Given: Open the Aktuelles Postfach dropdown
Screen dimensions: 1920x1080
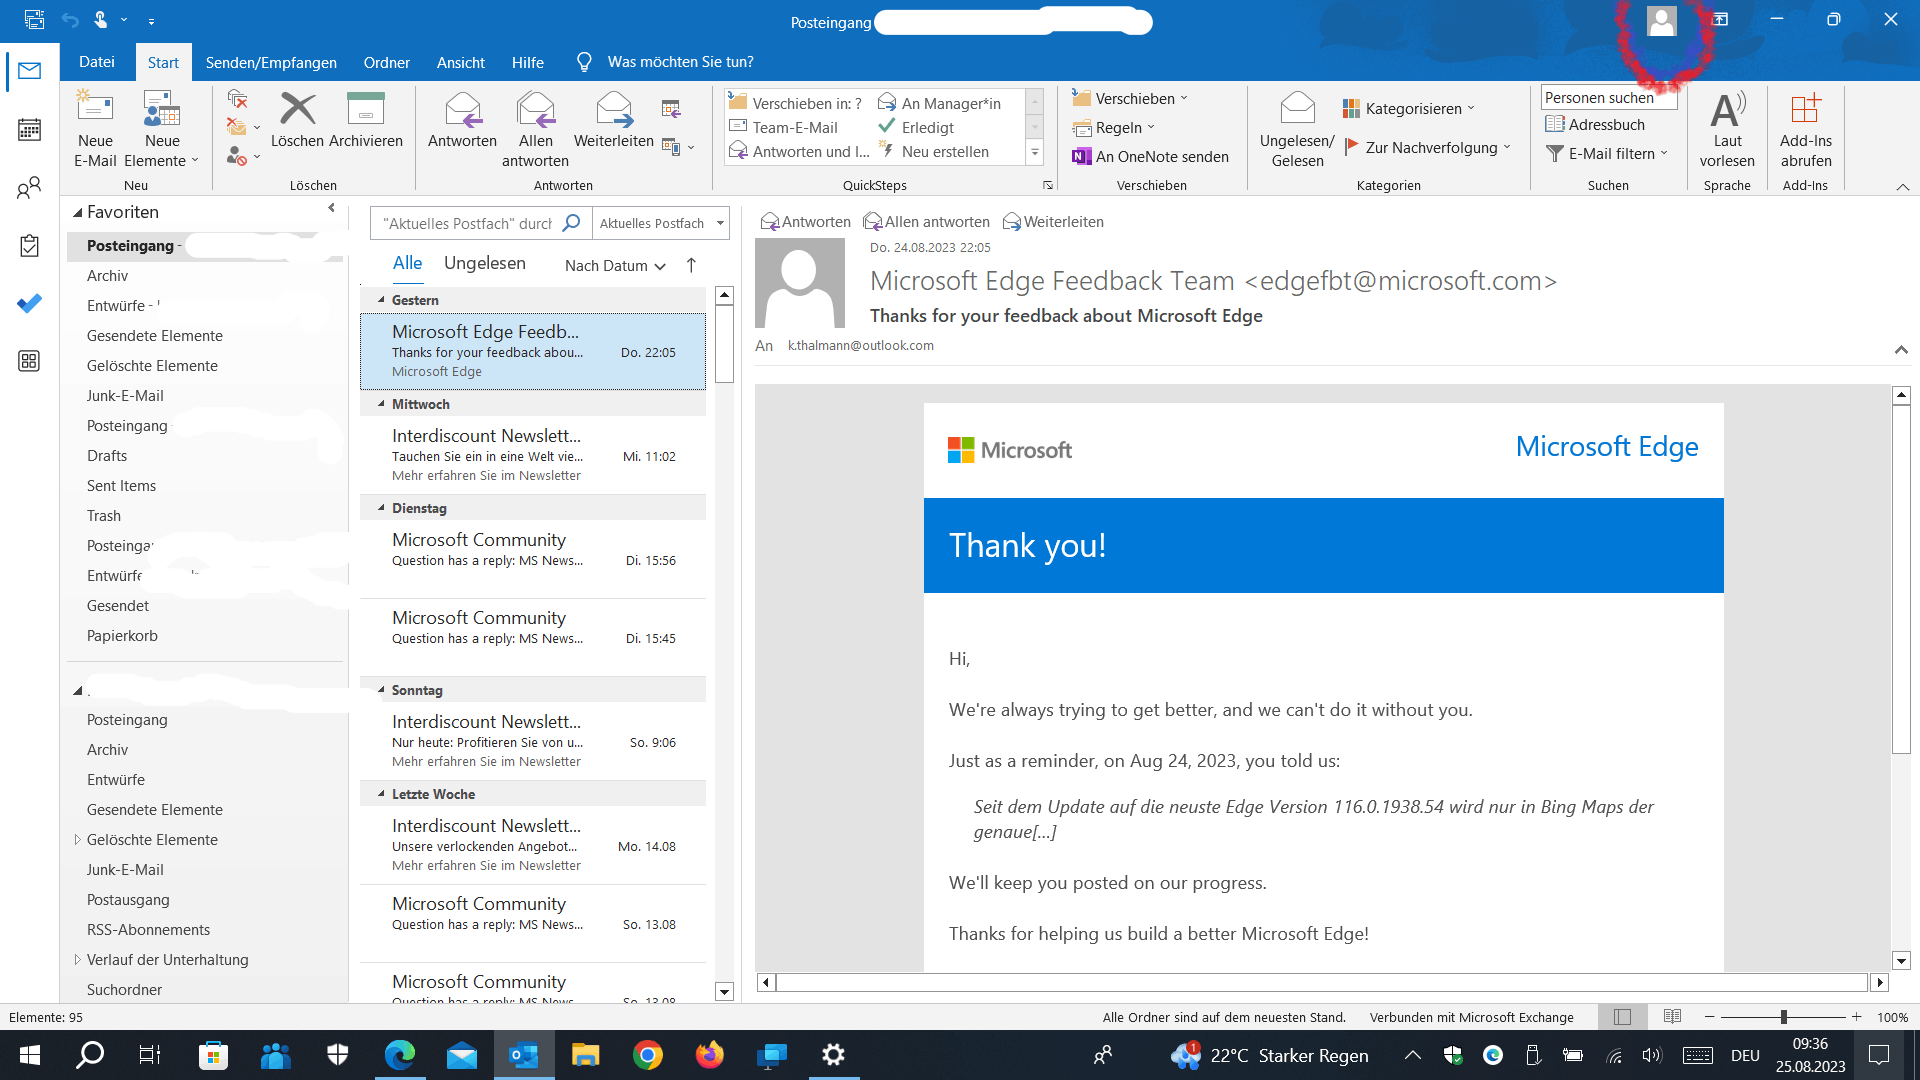Looking at the screenshot, I should (x=720, y=223).
